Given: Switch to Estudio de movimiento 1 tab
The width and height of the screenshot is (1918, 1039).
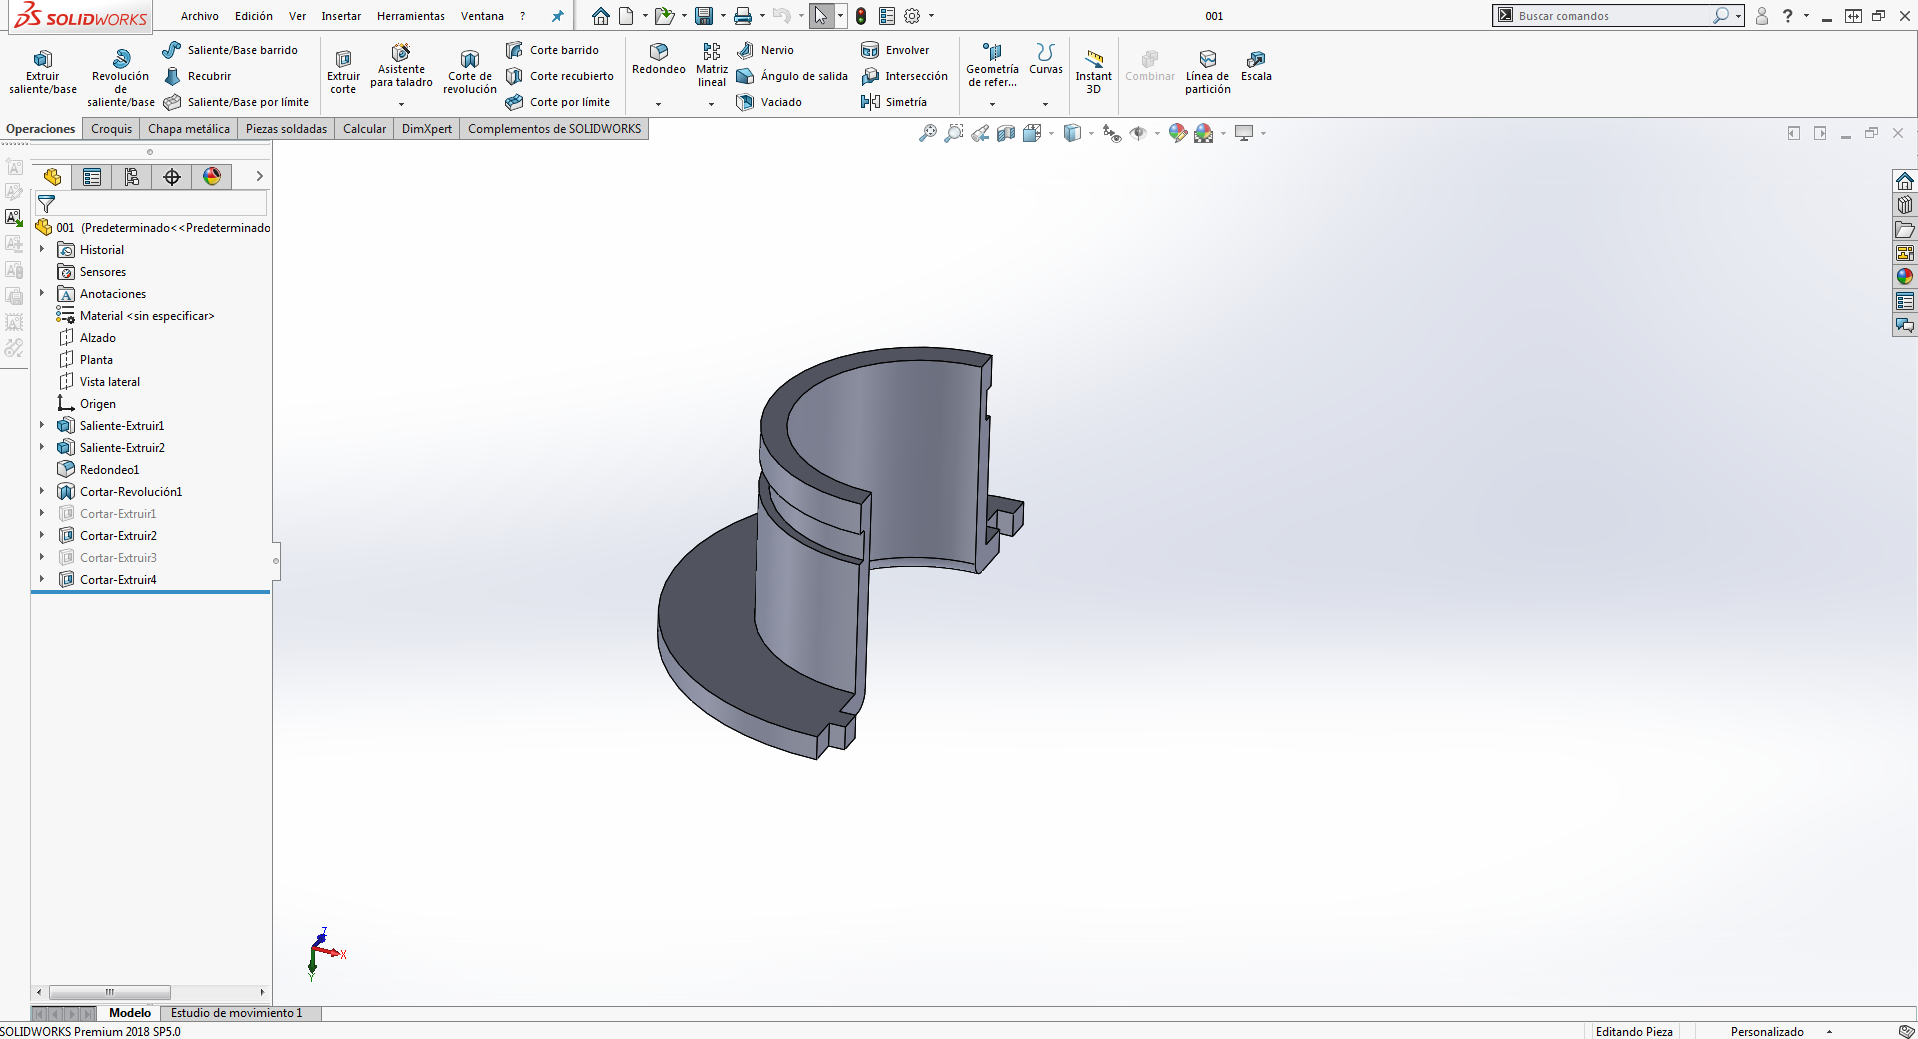Looking at the screenshot, I should (237, 1013).
